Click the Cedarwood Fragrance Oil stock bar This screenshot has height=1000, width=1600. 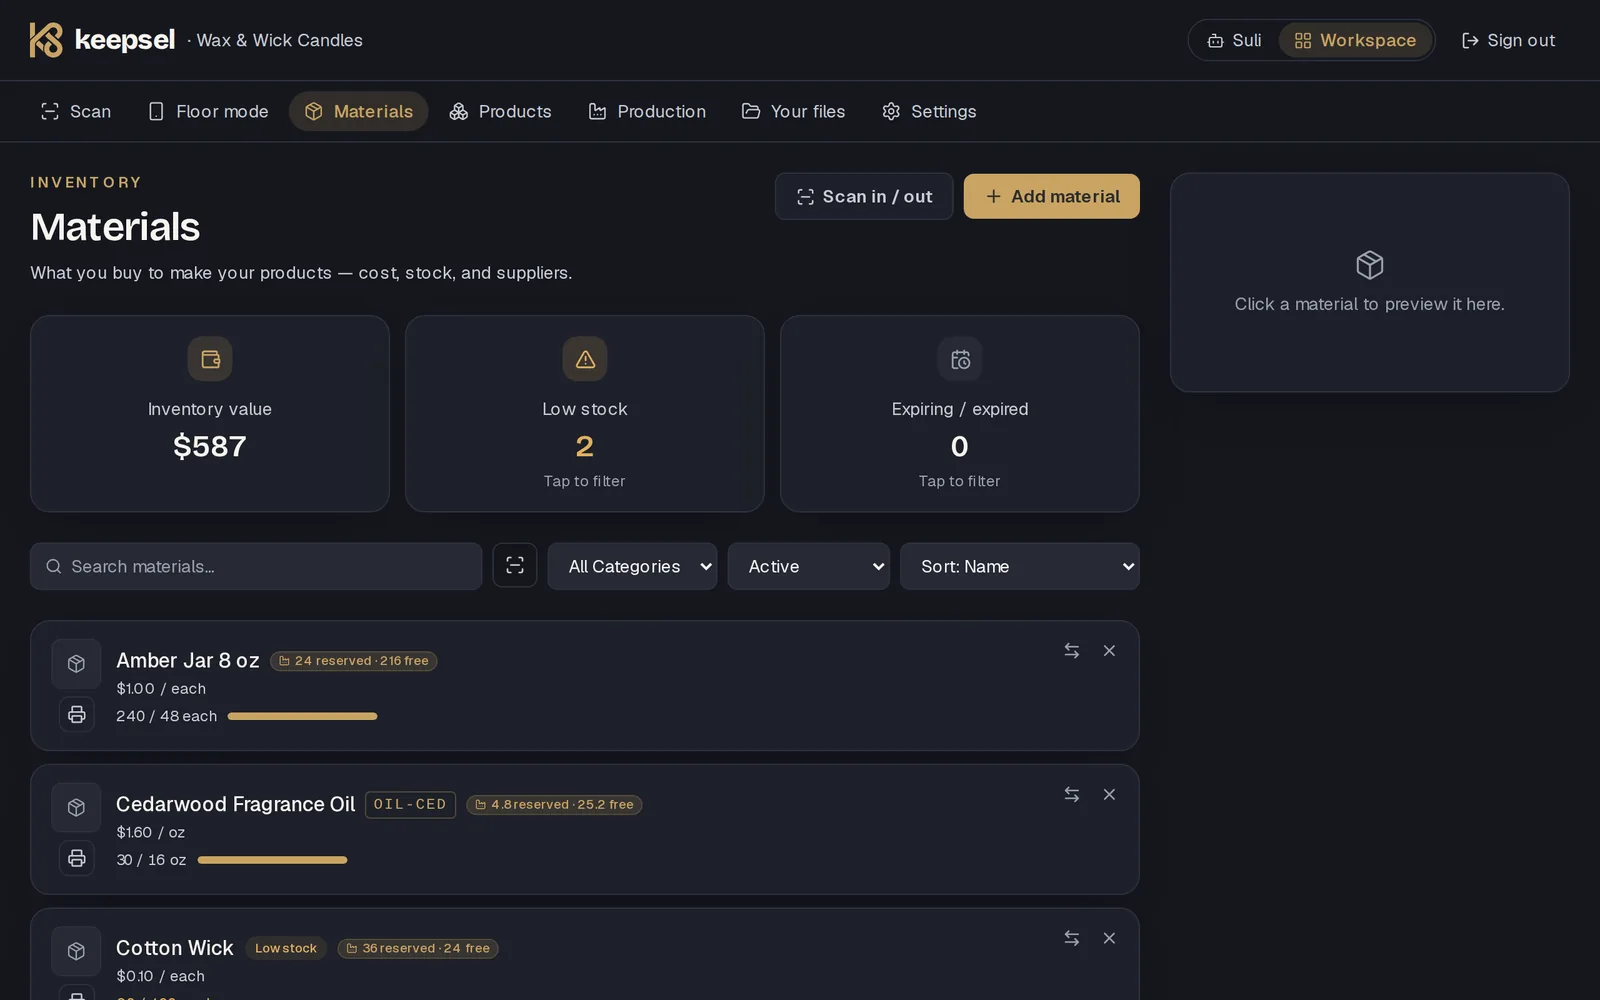point(272,860)
